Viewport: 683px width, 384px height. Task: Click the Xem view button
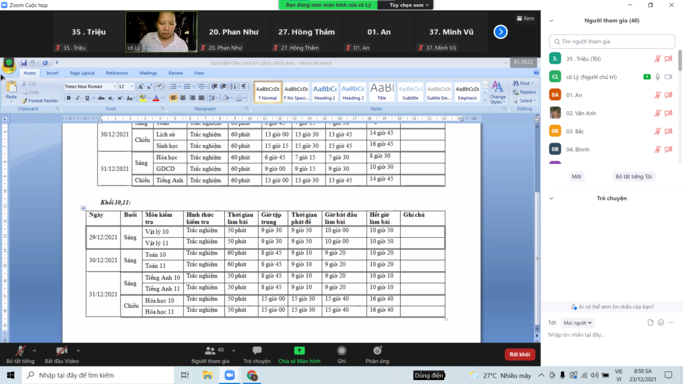point(525,18)
